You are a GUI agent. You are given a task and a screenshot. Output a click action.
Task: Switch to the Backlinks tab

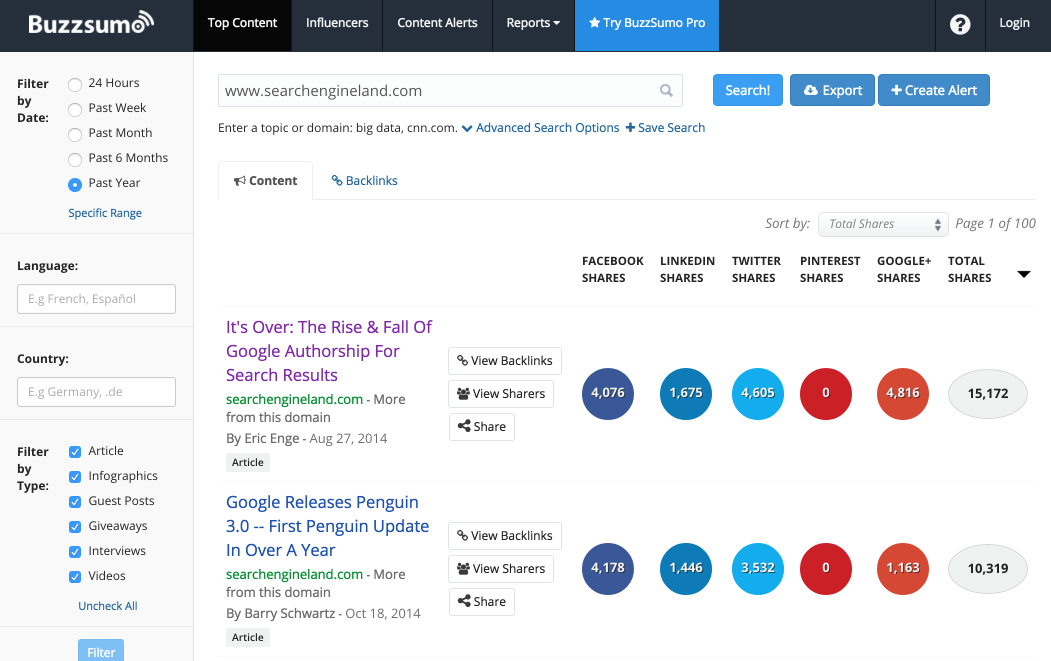tap(365, 181)
